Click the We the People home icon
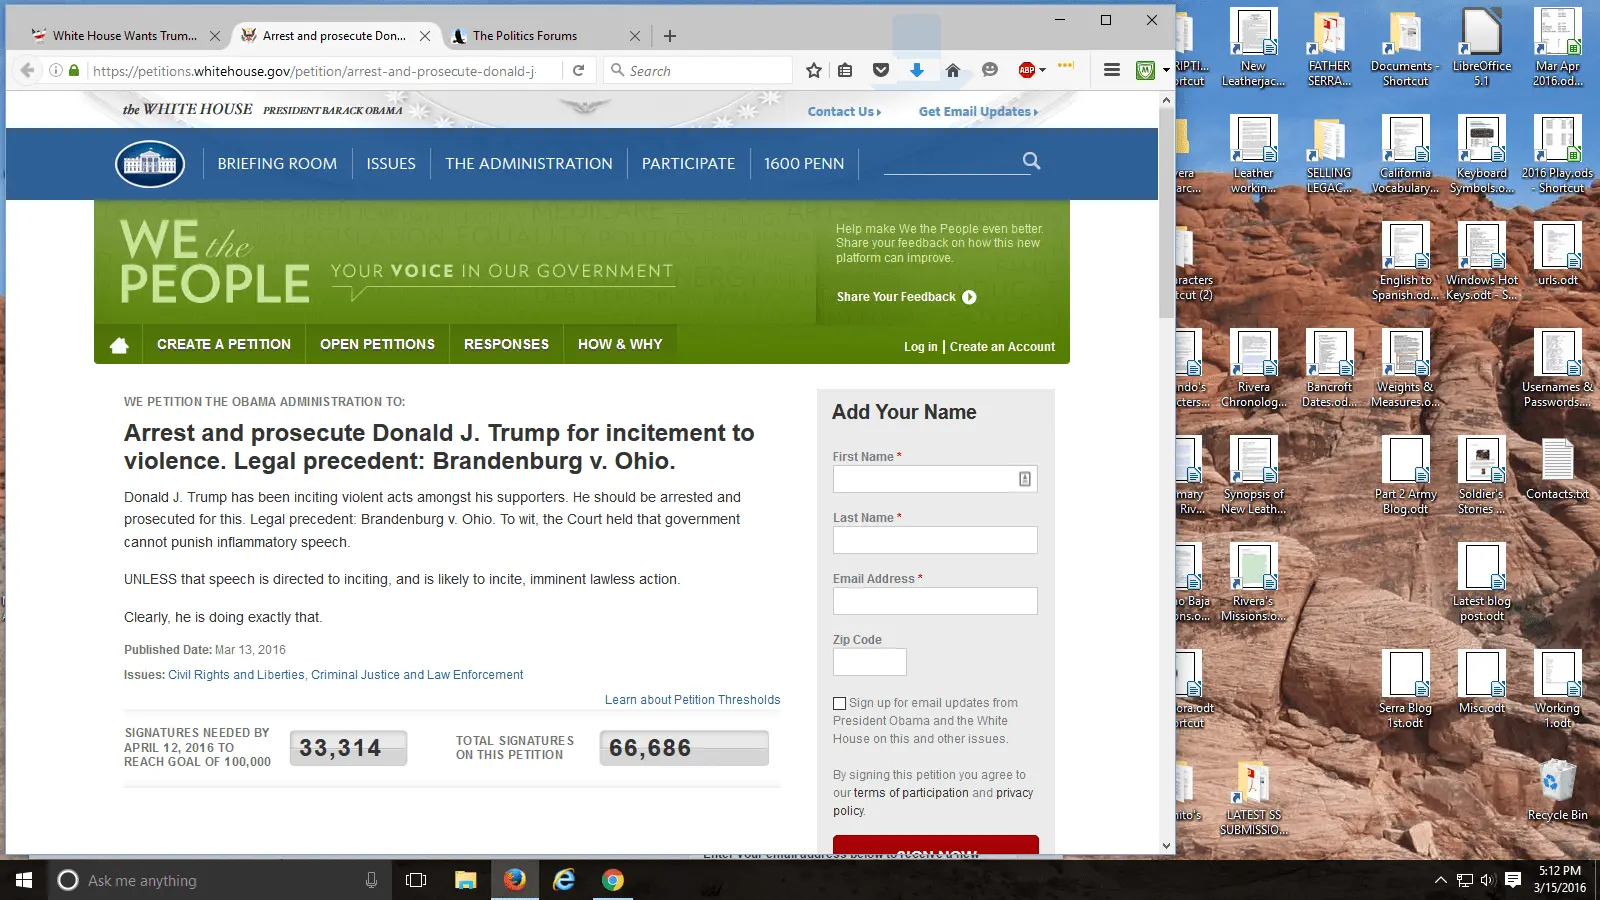 pyautogui.click(x=119, y=345)
